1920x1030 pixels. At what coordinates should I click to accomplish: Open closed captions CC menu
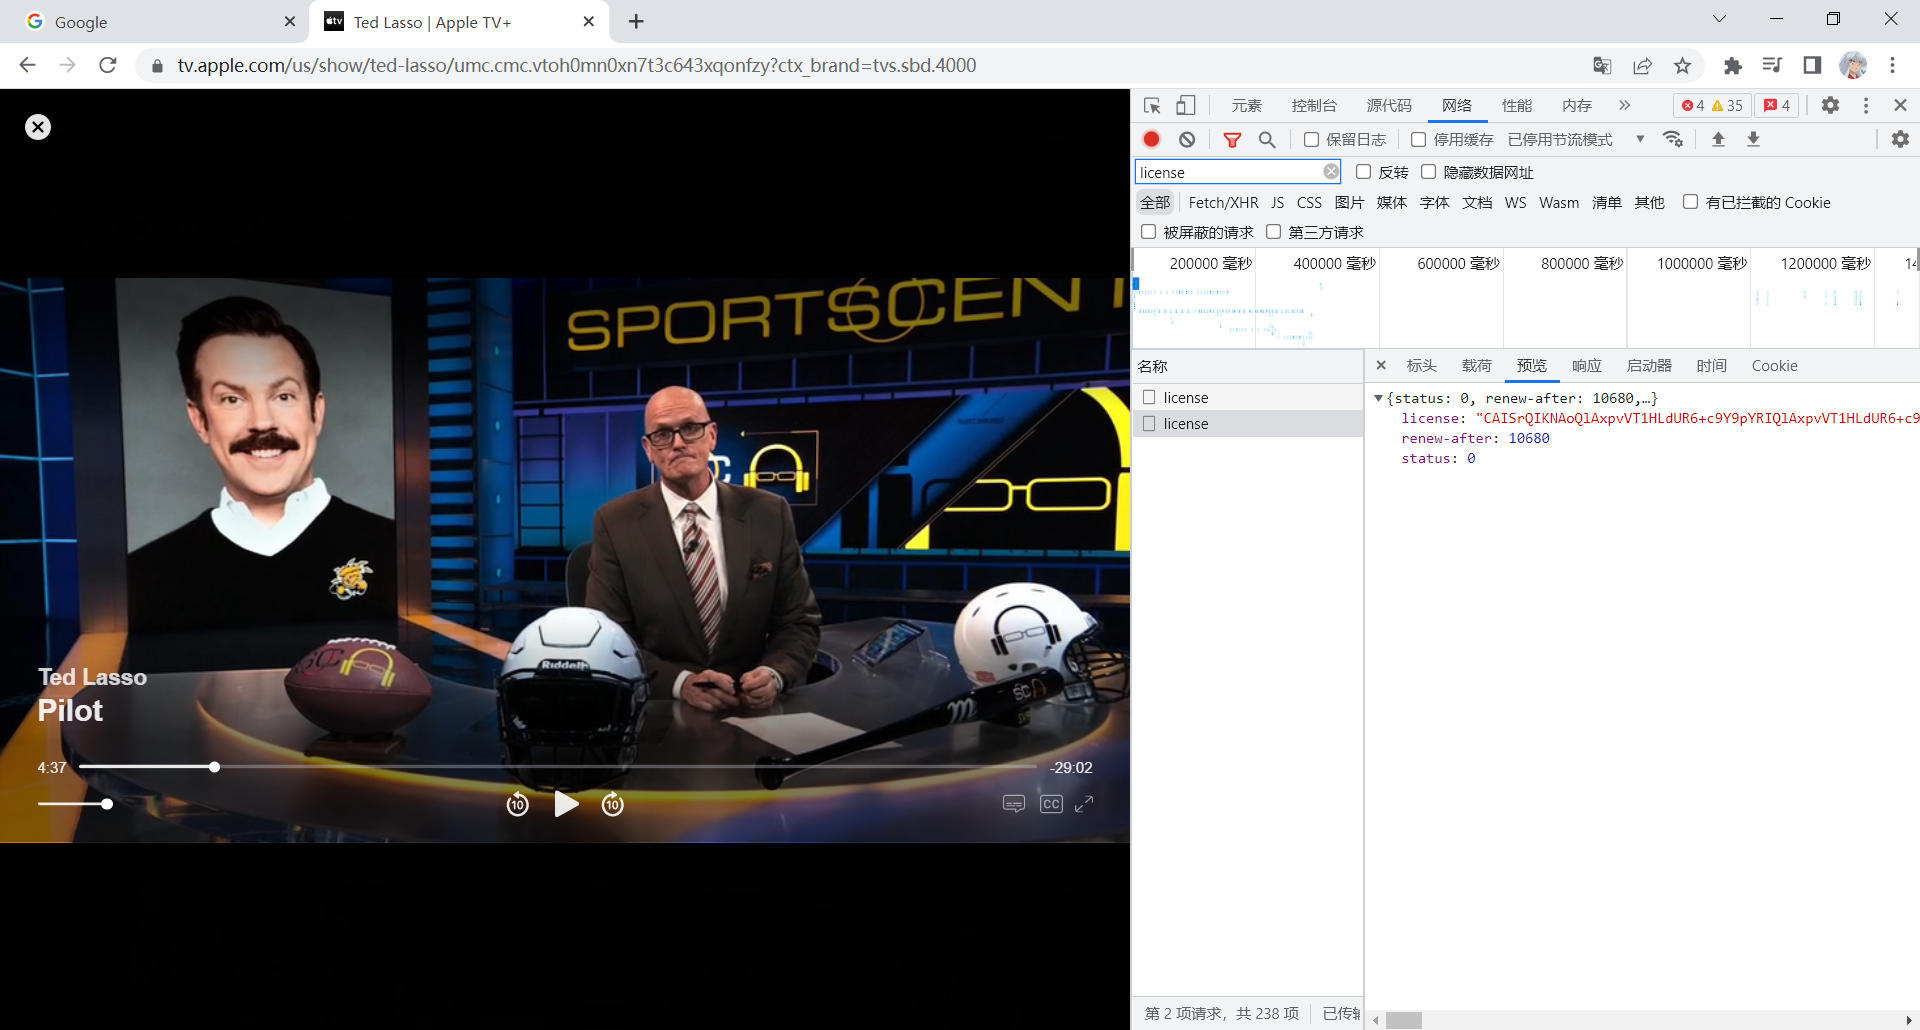tap(1051, 804)
